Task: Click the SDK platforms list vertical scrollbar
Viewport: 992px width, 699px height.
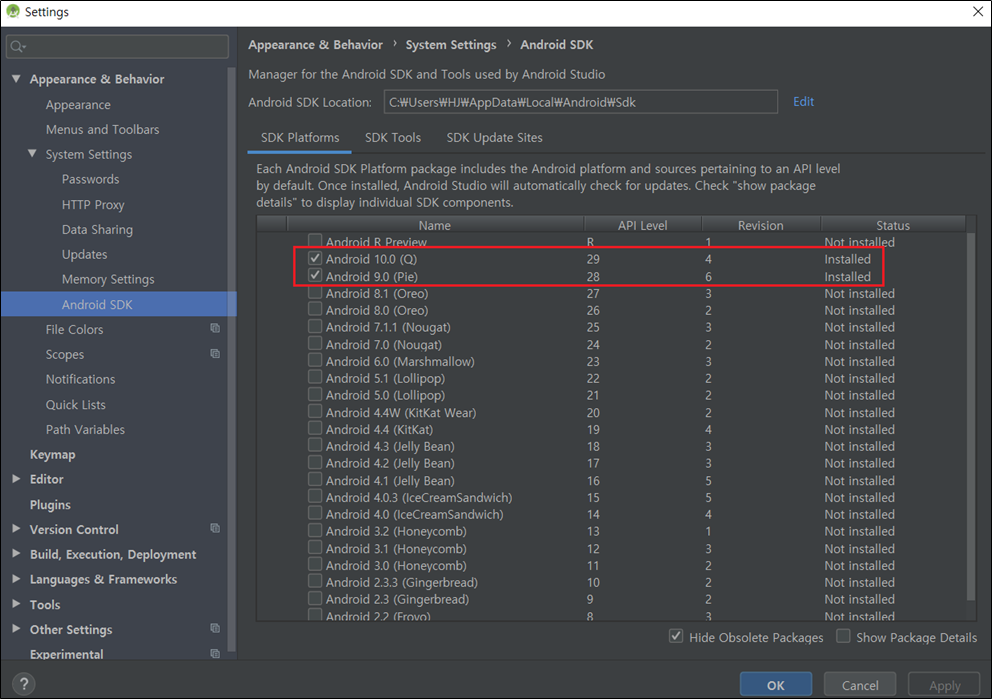Action: click(x=971, y=418)
